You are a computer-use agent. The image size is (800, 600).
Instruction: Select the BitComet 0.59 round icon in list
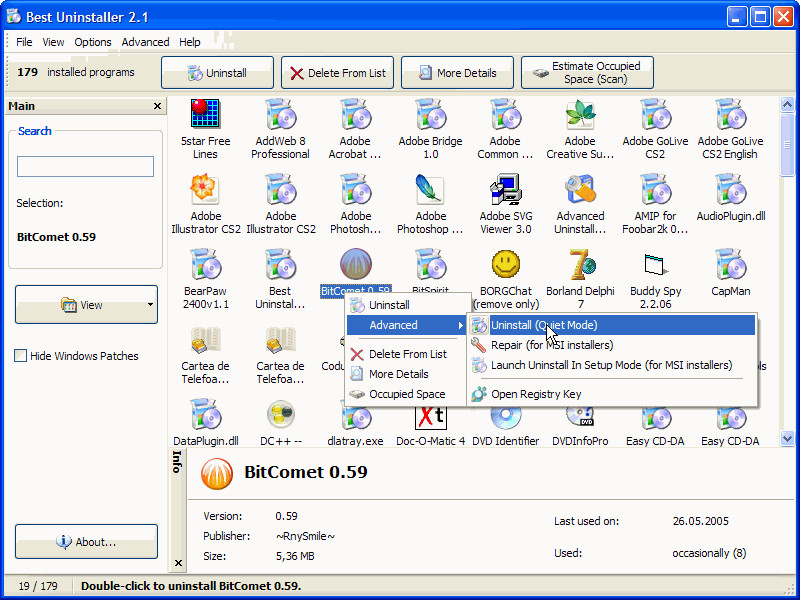tap(356, 264)
